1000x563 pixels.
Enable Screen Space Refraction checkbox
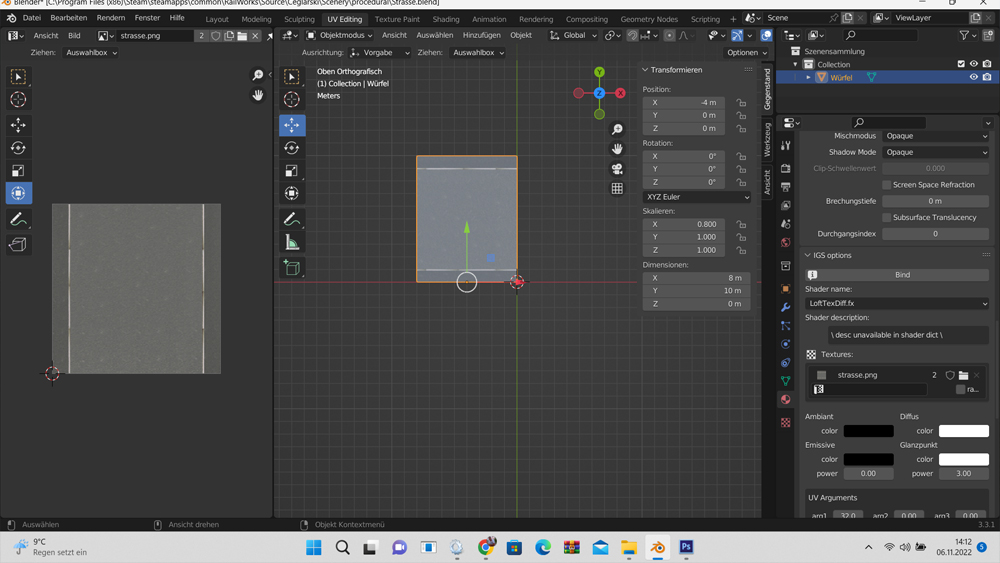click(887, 185)
